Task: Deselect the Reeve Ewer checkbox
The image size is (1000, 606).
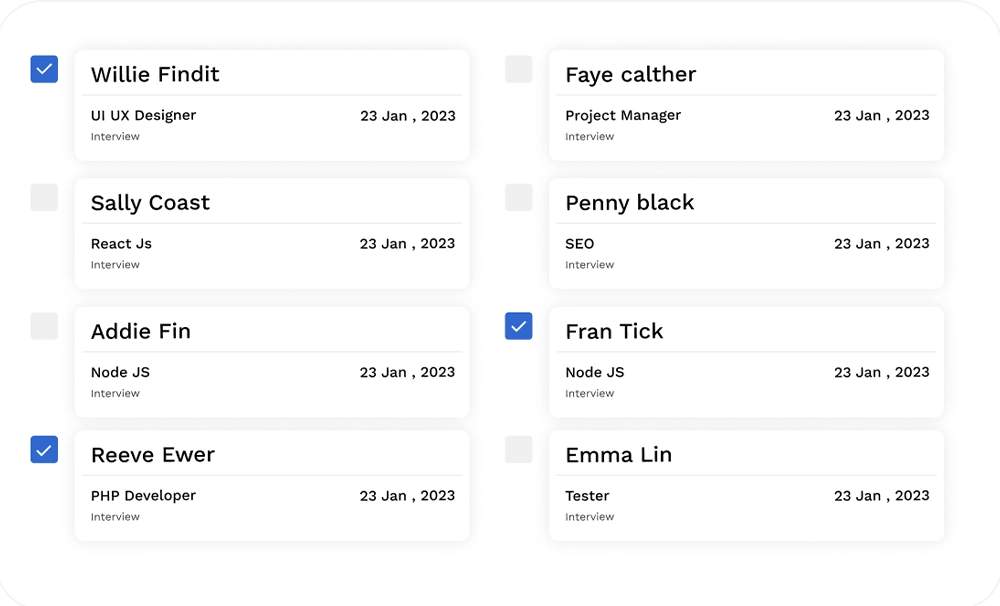Action: 44,449
